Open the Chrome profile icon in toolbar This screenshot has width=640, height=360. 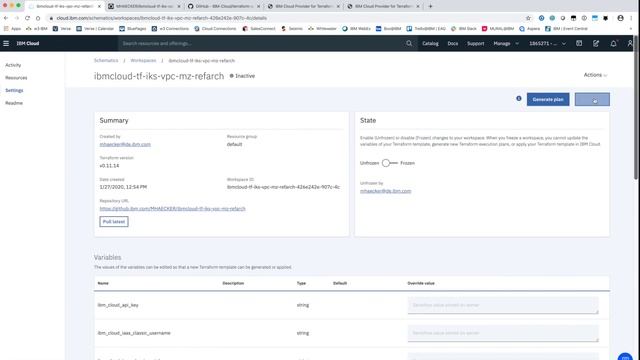tap(620, 18)
